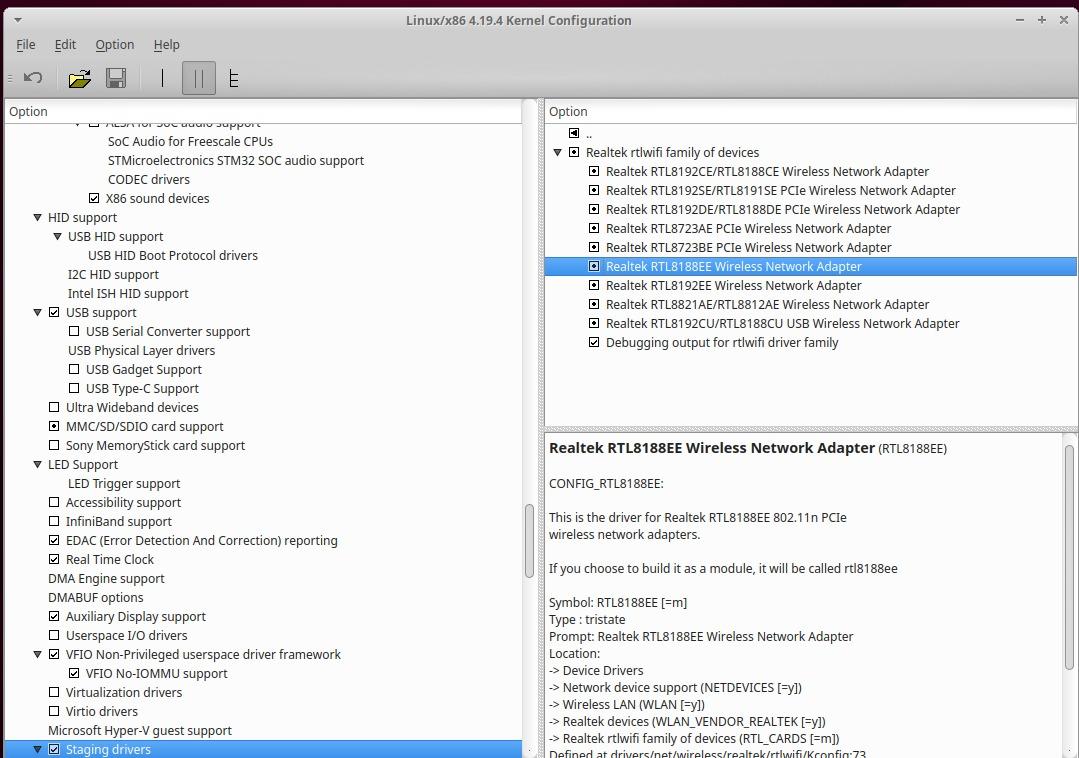
Task: Select Microsoft Hyper-V guest support entry
Action: (139, 730)
